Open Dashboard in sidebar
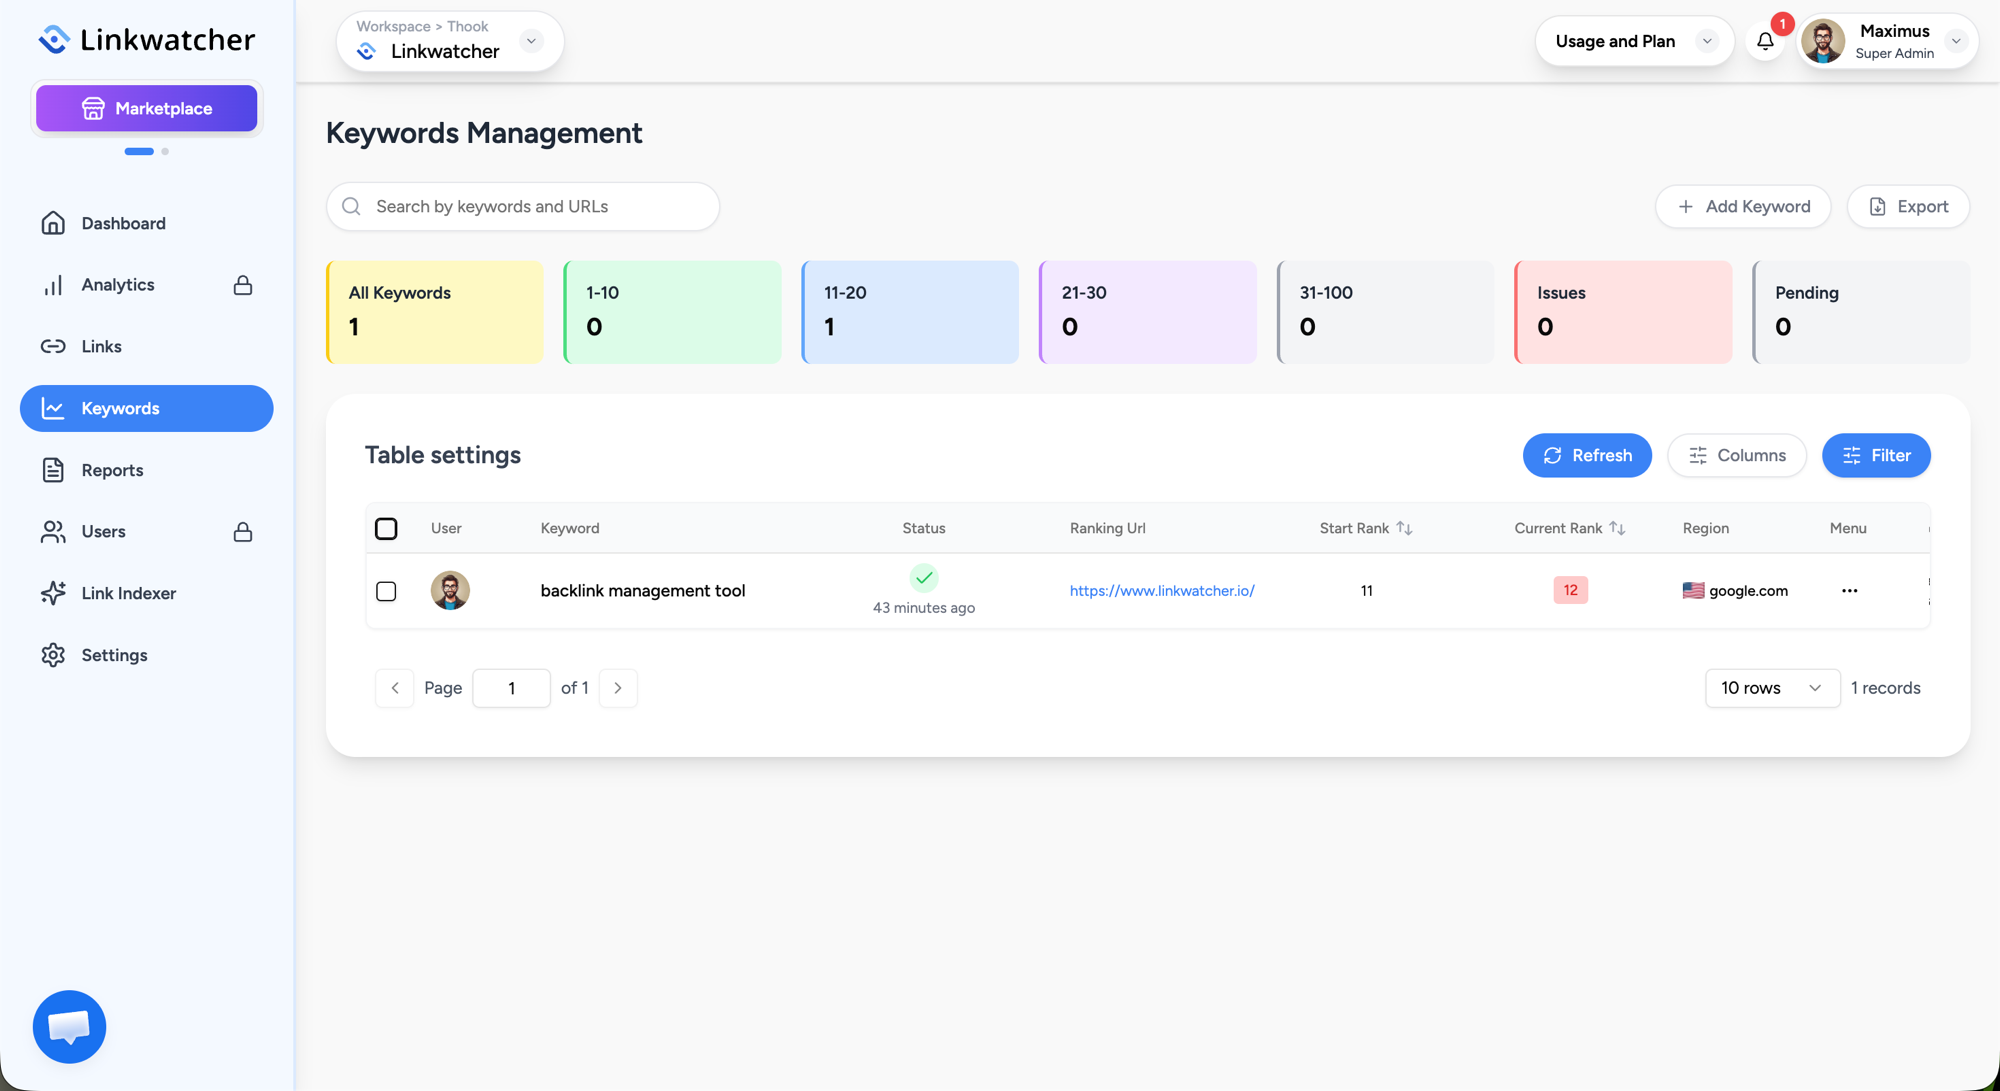The height and width of the screenshot is (1091, 2000). click(147, 223)
